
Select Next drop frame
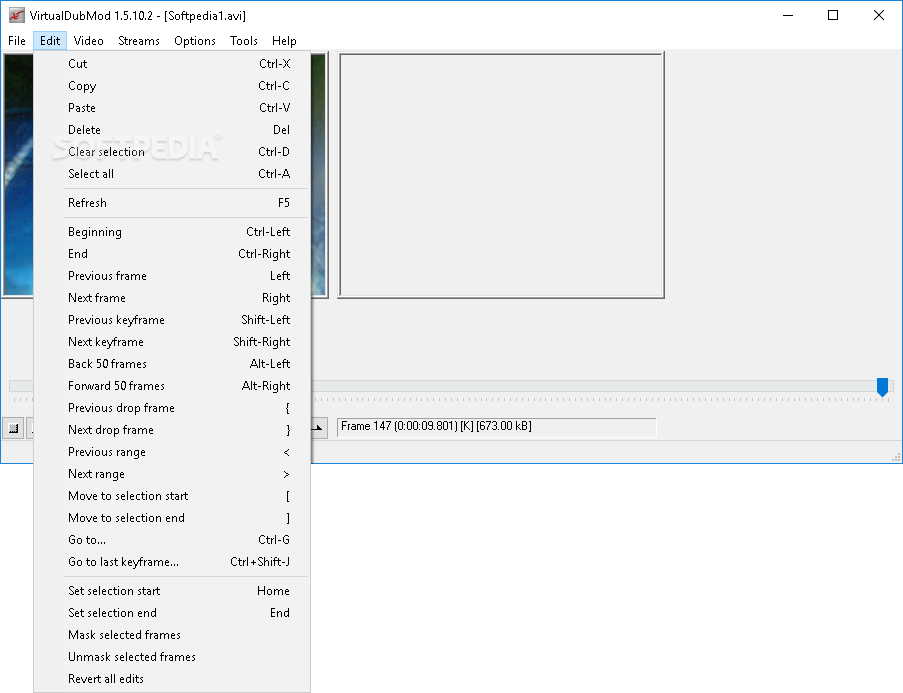coord(172,430)
